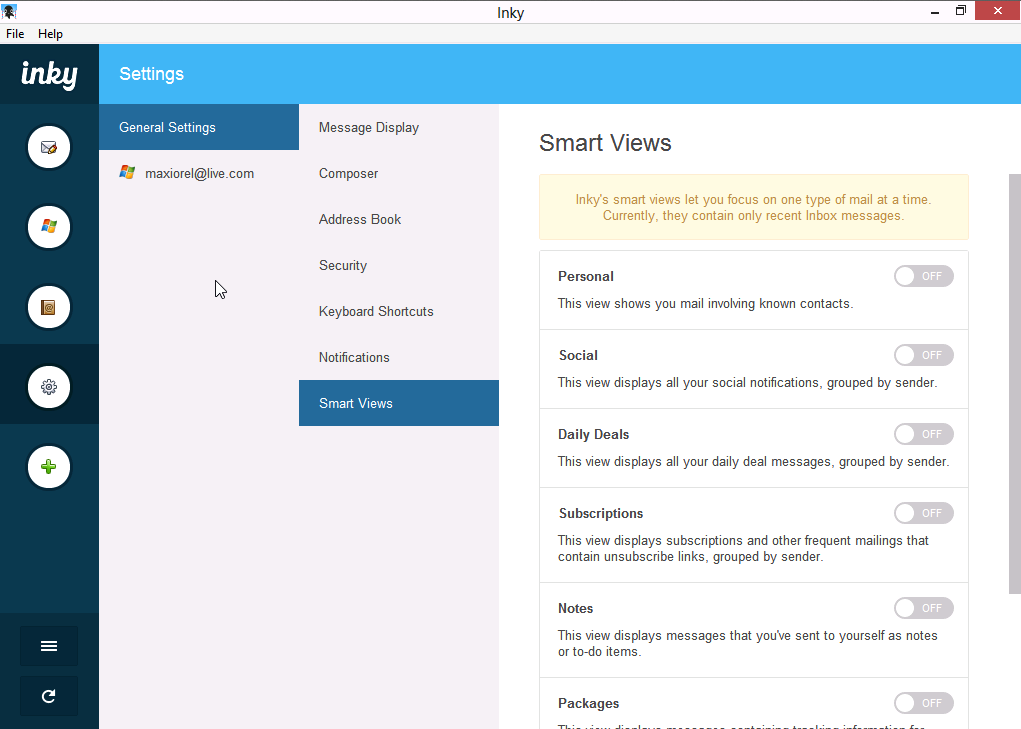Image resolution: width=1021 pixels, height=729 pixels.
Task: Click the Smart Views page heading
Action: 605,143
